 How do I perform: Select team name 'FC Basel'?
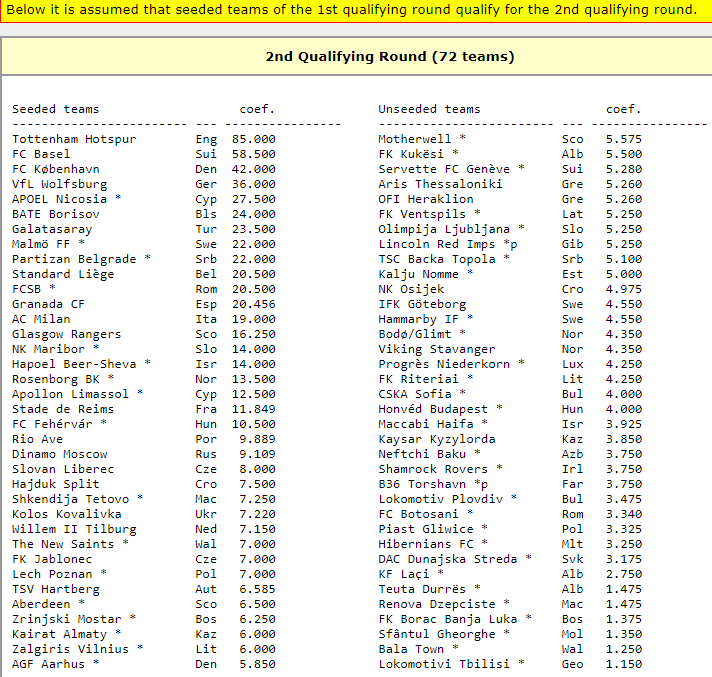(x=41, y=154)
